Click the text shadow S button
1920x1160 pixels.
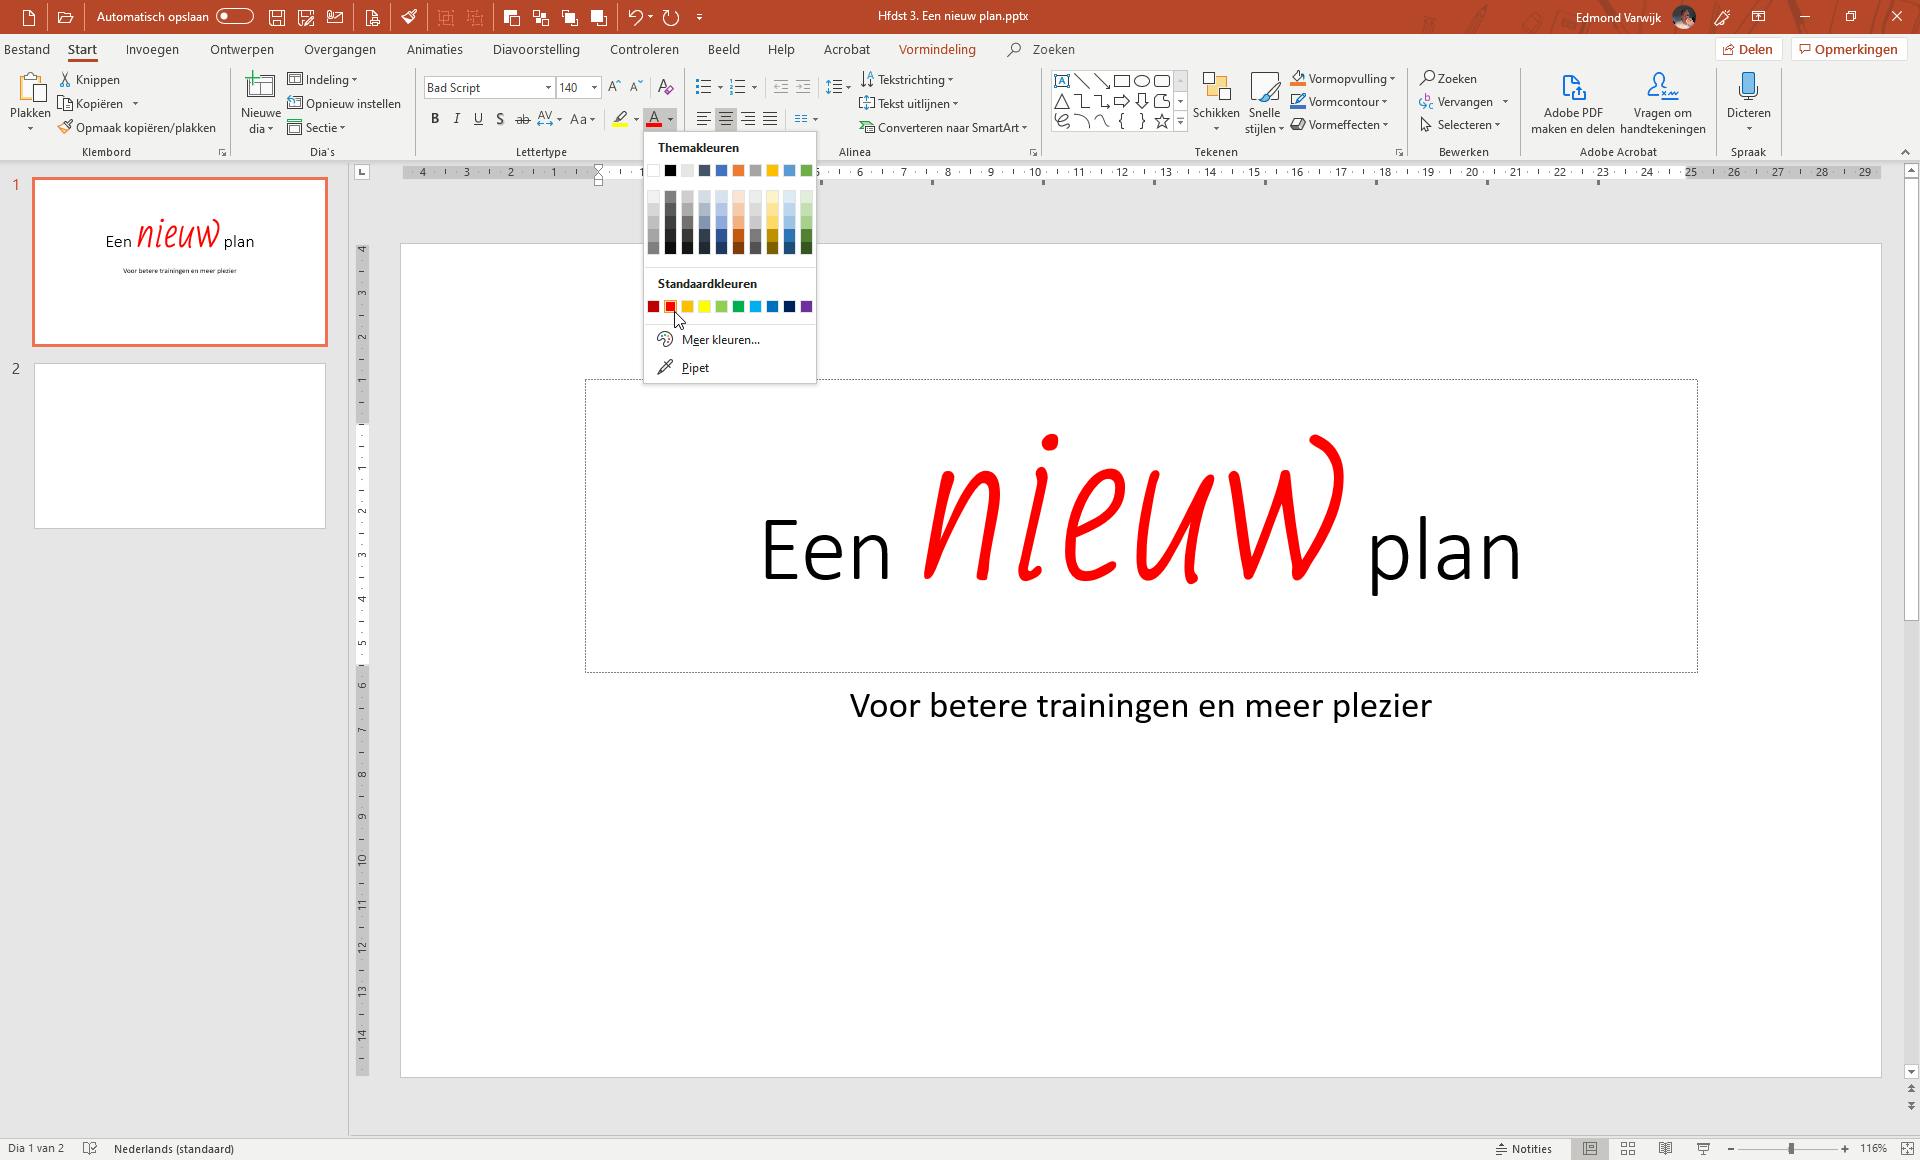click(500, 119)
